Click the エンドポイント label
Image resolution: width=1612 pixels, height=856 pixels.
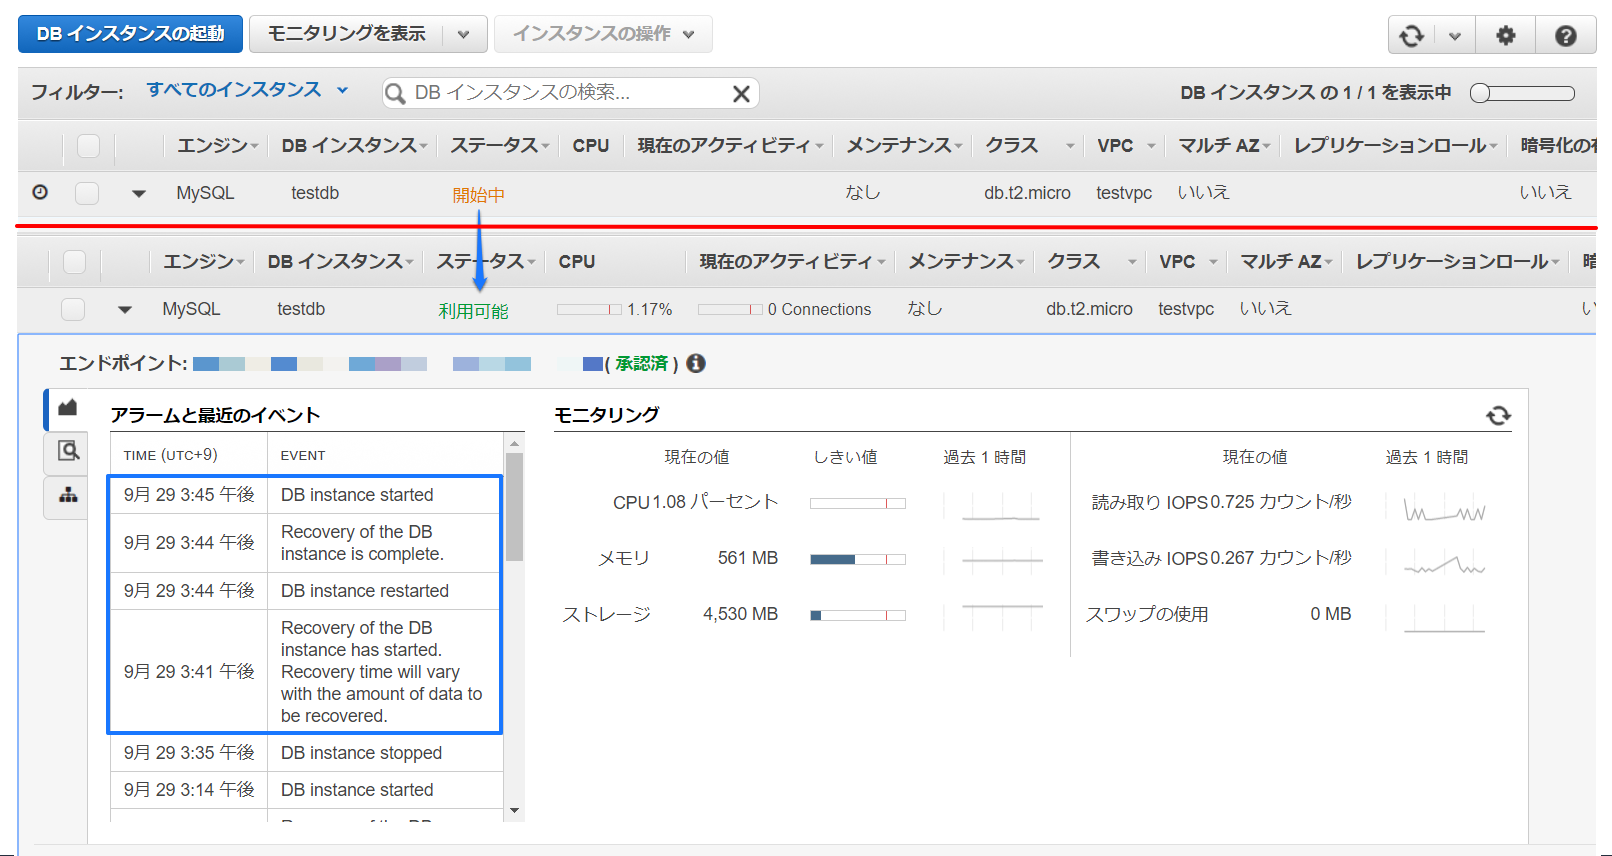pos(123,363)
